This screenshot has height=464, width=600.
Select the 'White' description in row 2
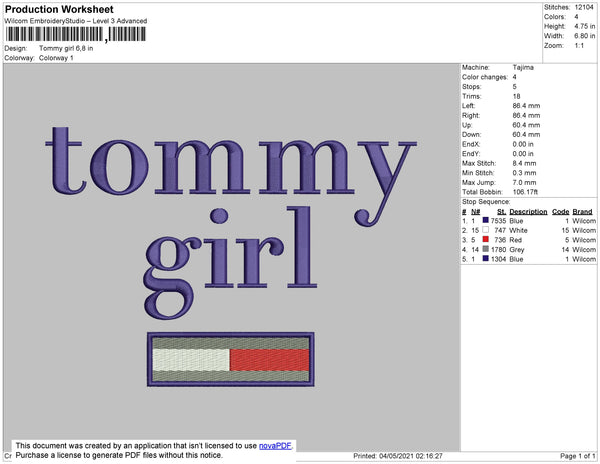518,230
